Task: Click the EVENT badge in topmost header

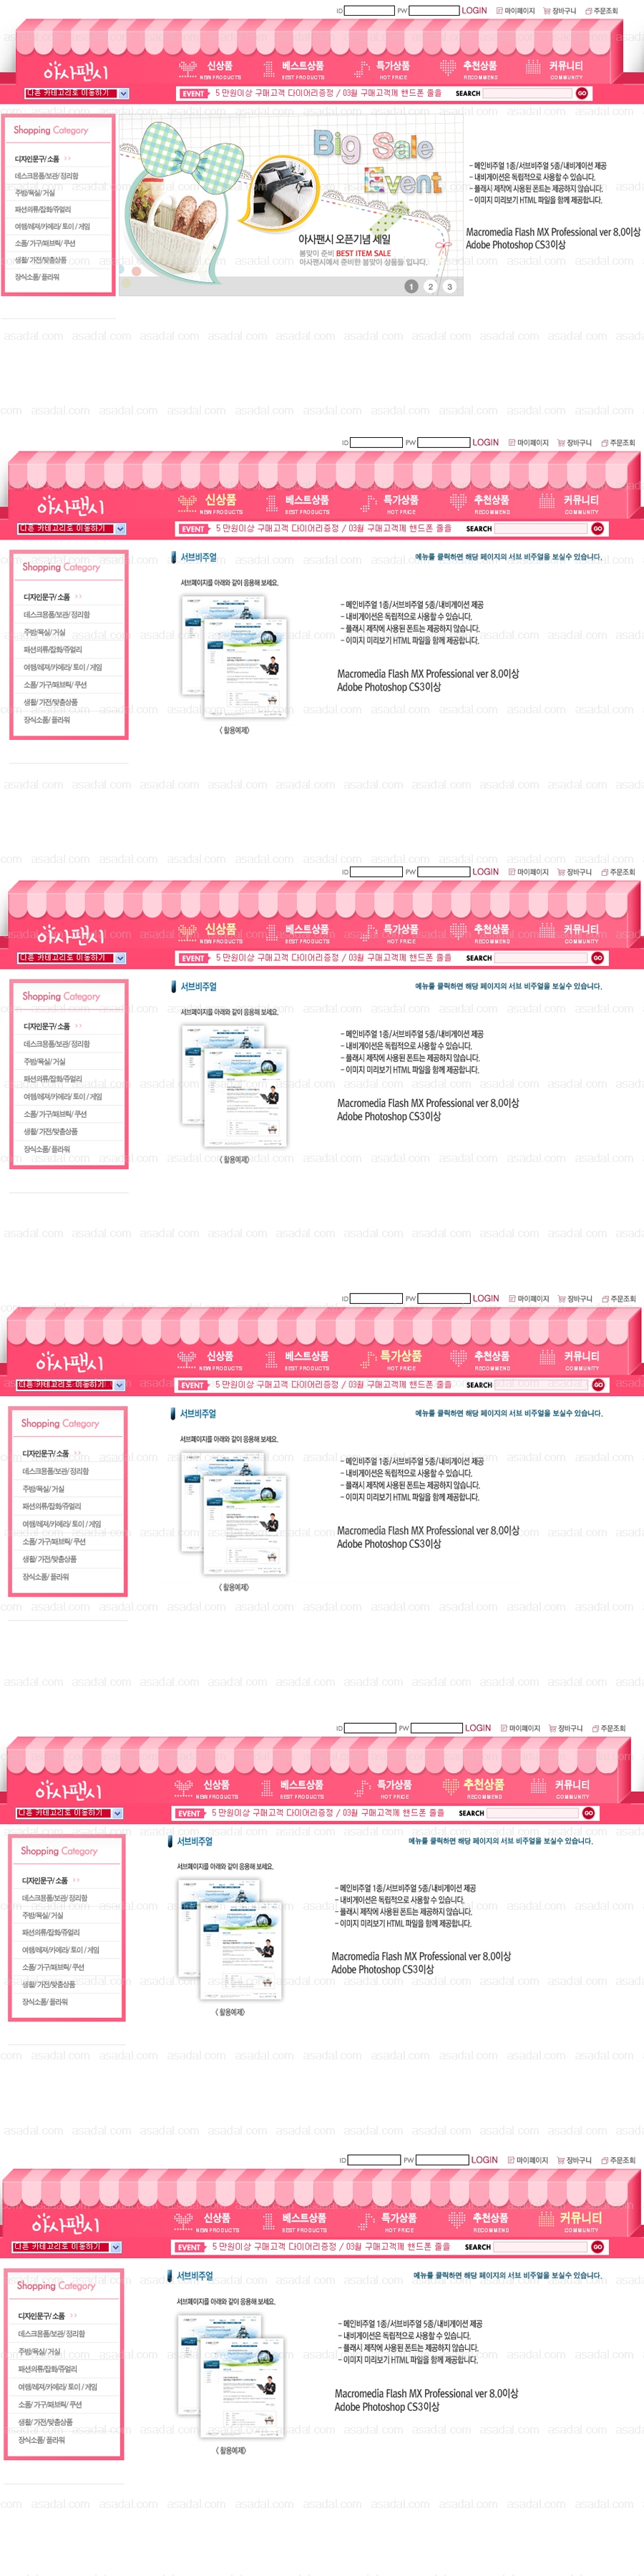Action: pyautogui.click(x=194, y=93)
